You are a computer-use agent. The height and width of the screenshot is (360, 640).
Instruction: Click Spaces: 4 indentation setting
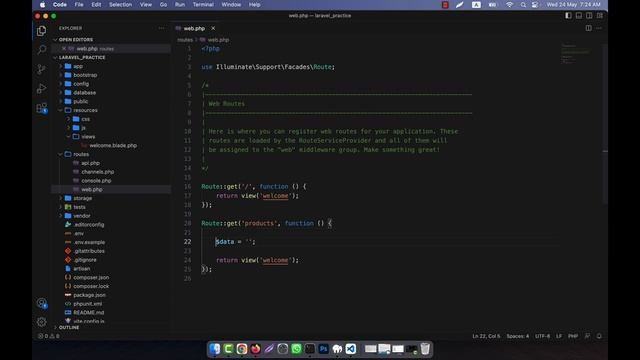tap(518, 336)
